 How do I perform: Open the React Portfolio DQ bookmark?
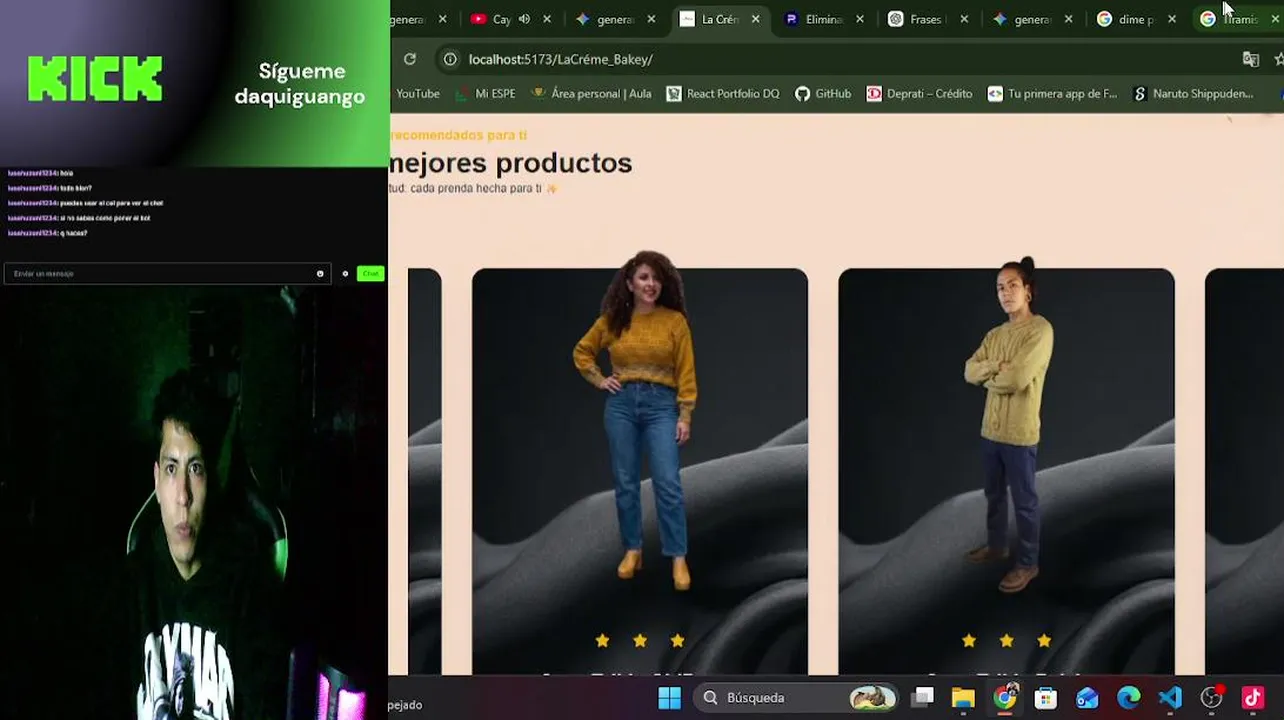pyautogui.click(x=723, y=94)
